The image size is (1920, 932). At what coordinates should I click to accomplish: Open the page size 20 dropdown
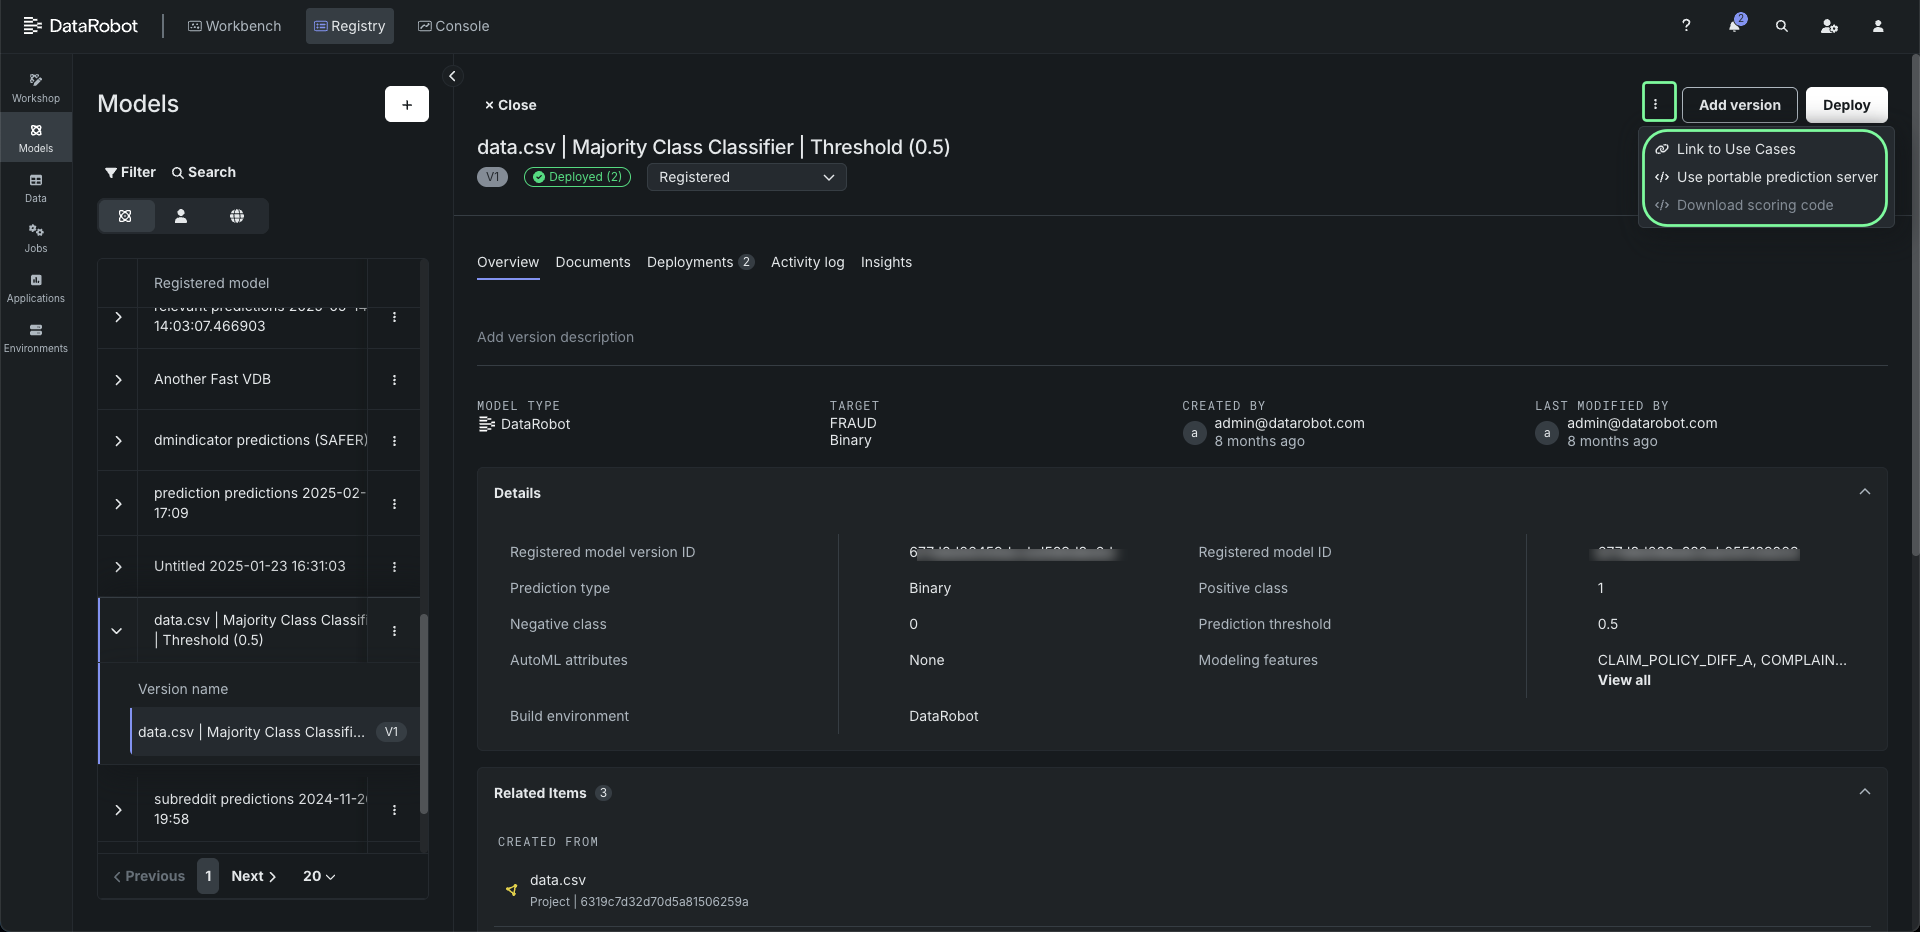(x=319, y=876)
